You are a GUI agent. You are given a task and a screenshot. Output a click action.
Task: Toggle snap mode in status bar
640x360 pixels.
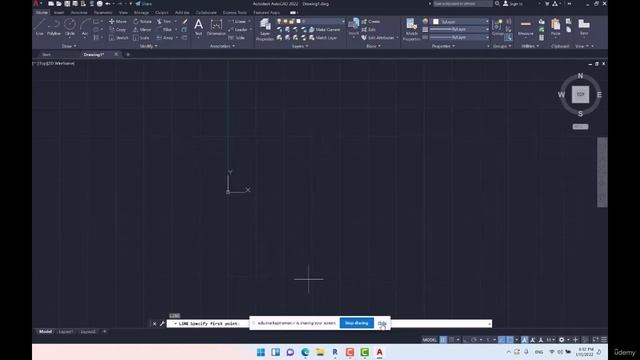[x=451, y=340]
